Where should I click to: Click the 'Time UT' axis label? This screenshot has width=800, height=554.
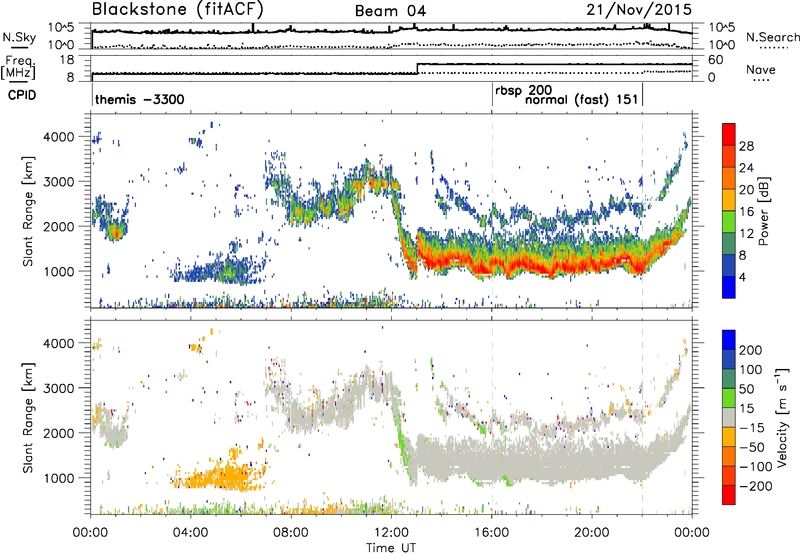click(391, 547)
